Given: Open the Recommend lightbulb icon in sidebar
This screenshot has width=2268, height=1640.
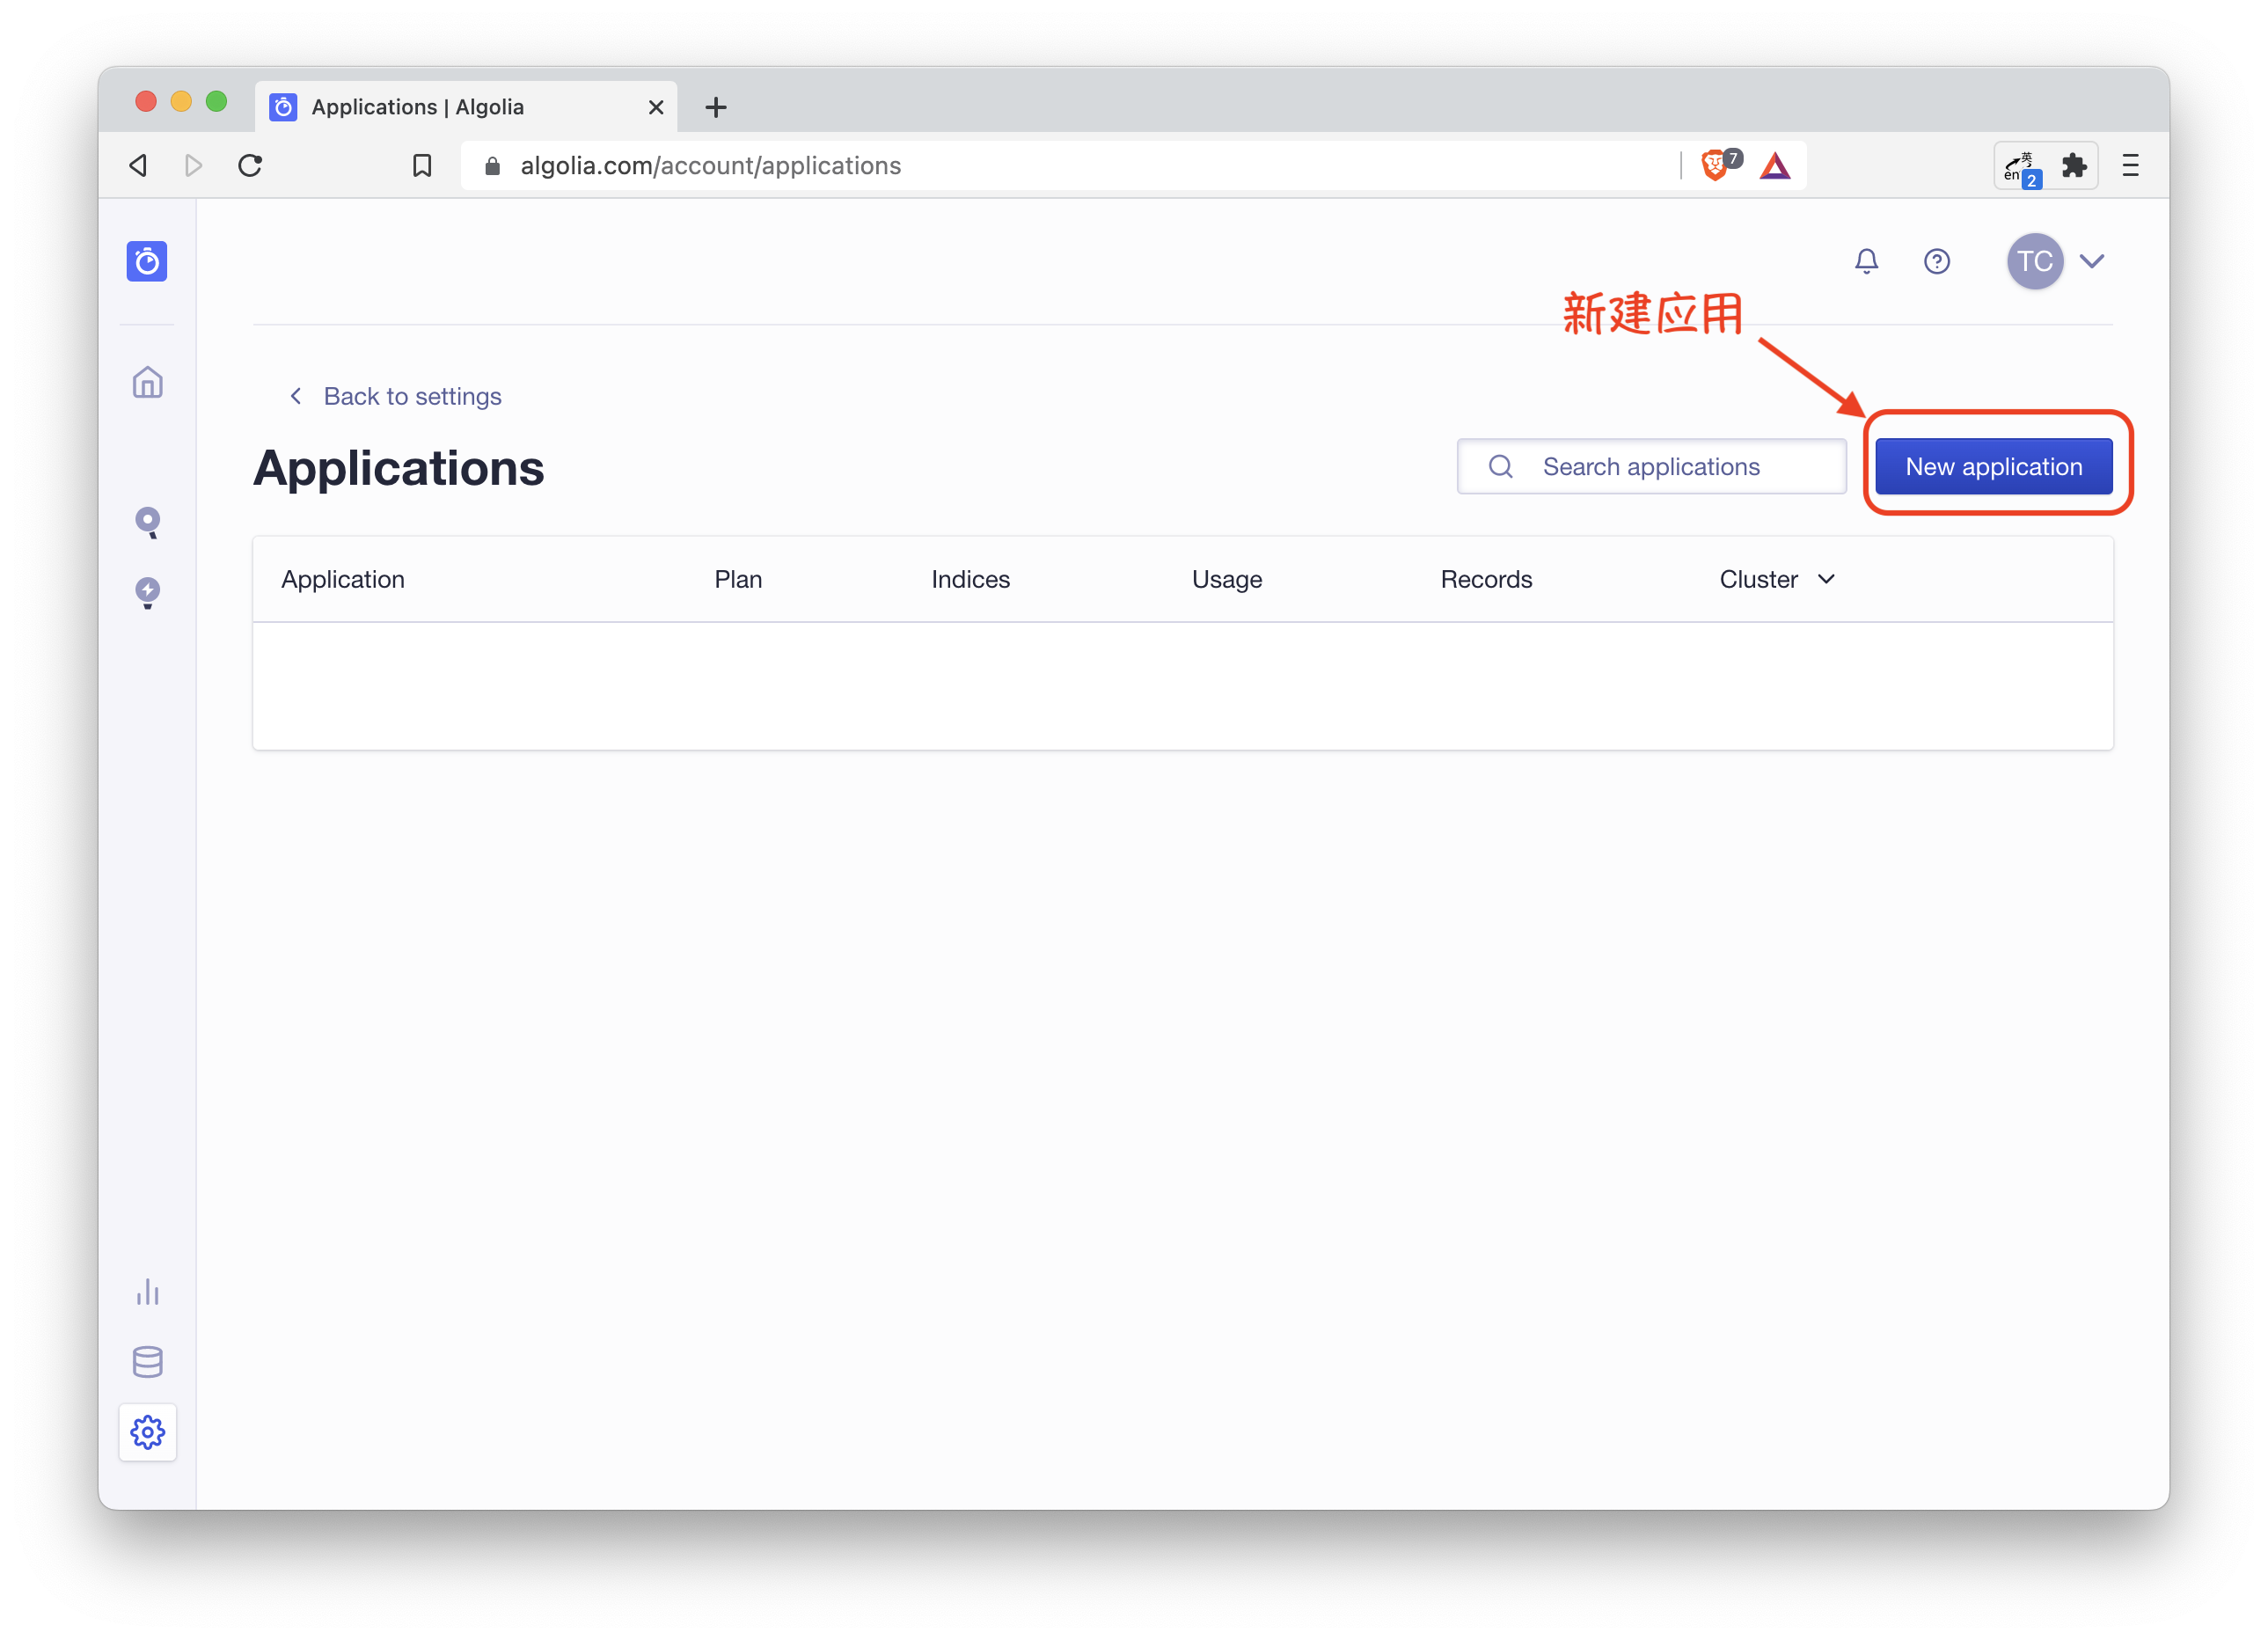Looking at the screenshot, I should [x=147, y=592].
